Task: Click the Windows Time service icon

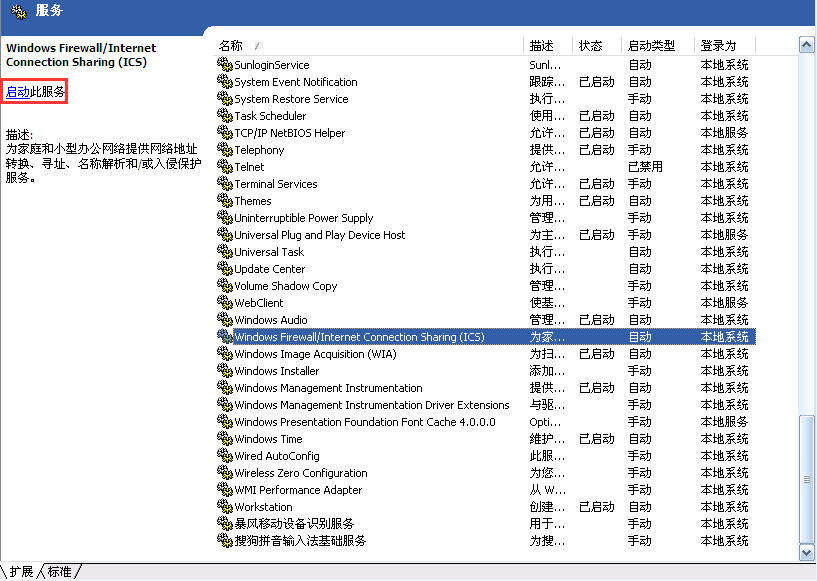Action: click(225, 439)
